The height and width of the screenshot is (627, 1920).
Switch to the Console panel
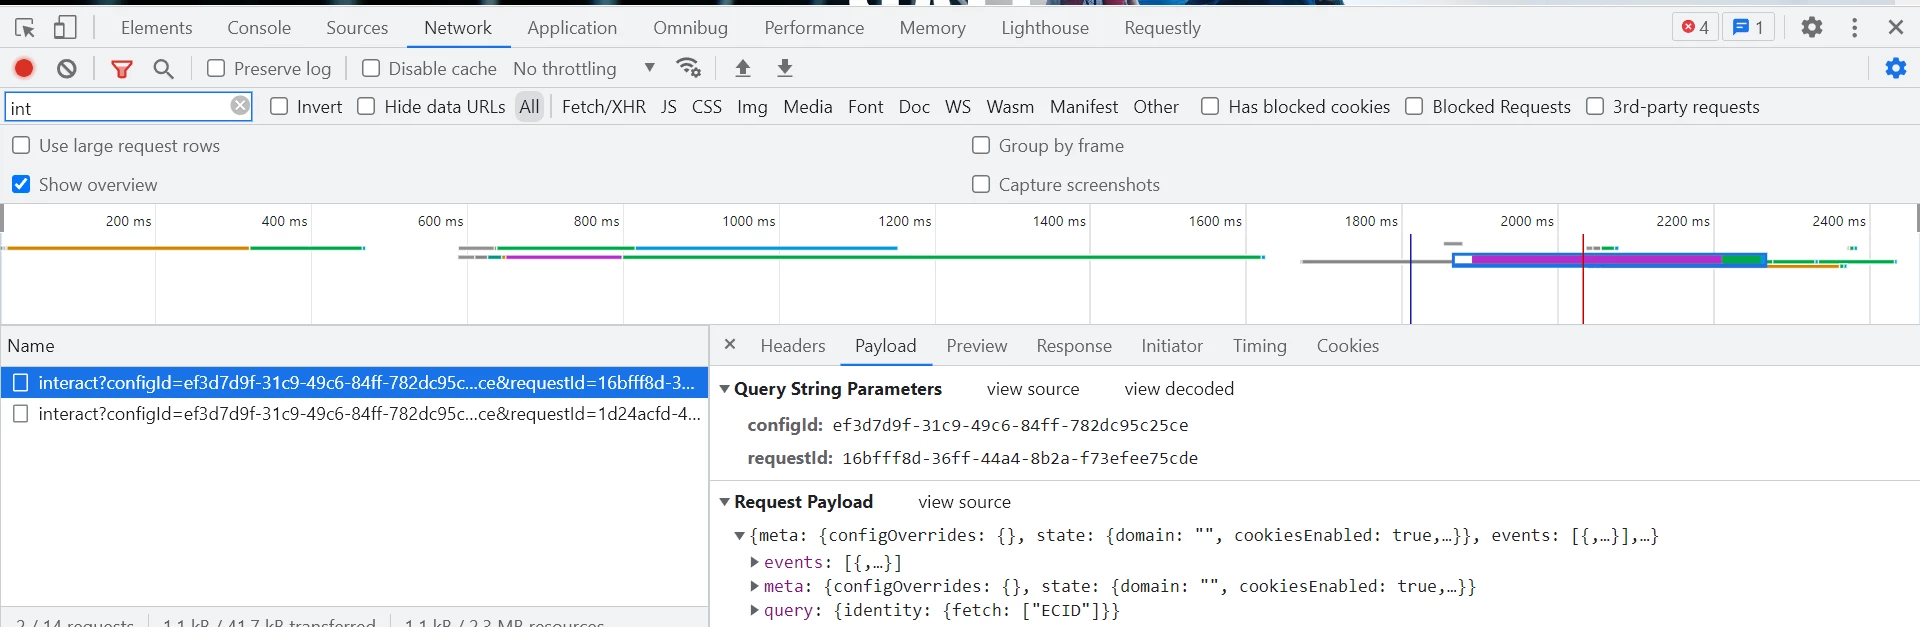pyautogui.click(x=259, y=28)
